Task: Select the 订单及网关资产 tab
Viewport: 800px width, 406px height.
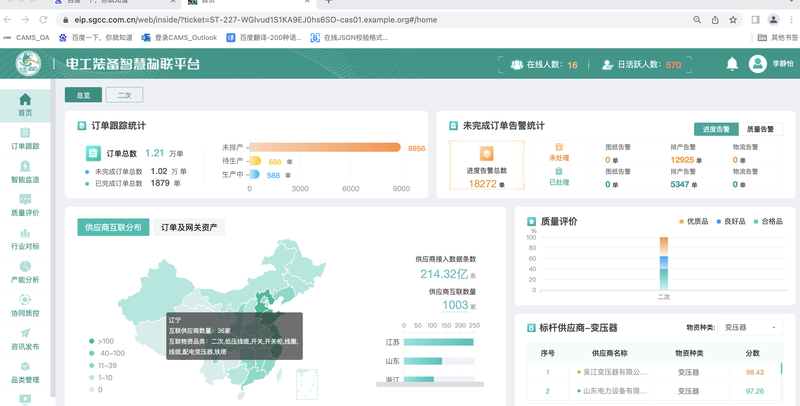Action: pyautogui.click(x=189, y=227)
